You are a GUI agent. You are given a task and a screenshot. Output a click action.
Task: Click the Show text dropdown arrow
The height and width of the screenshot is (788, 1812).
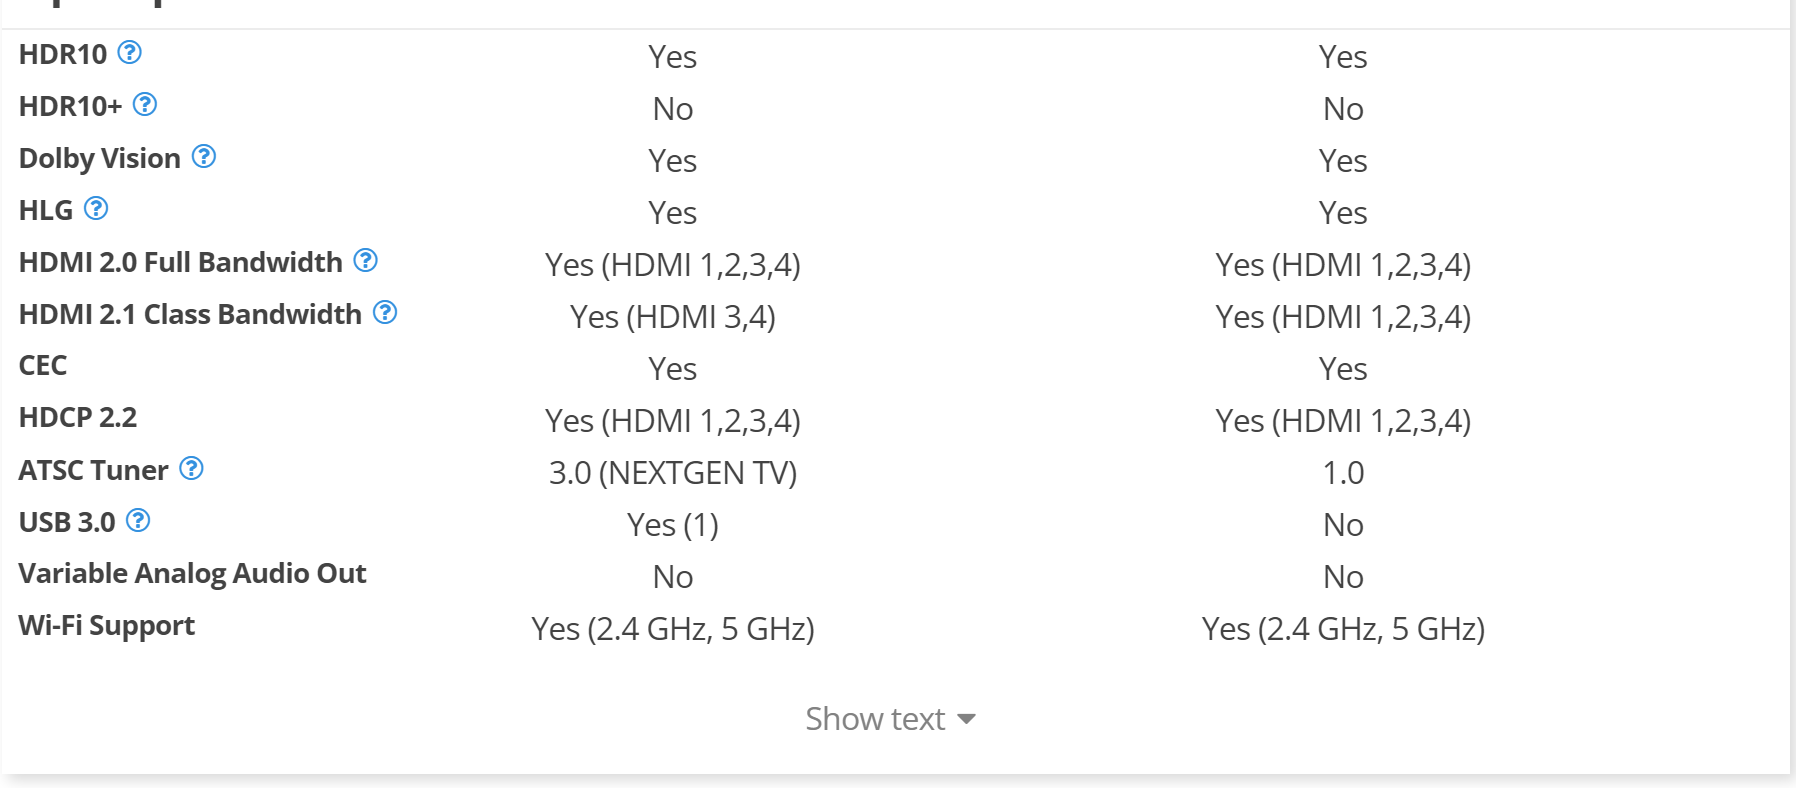coord(966,720)
